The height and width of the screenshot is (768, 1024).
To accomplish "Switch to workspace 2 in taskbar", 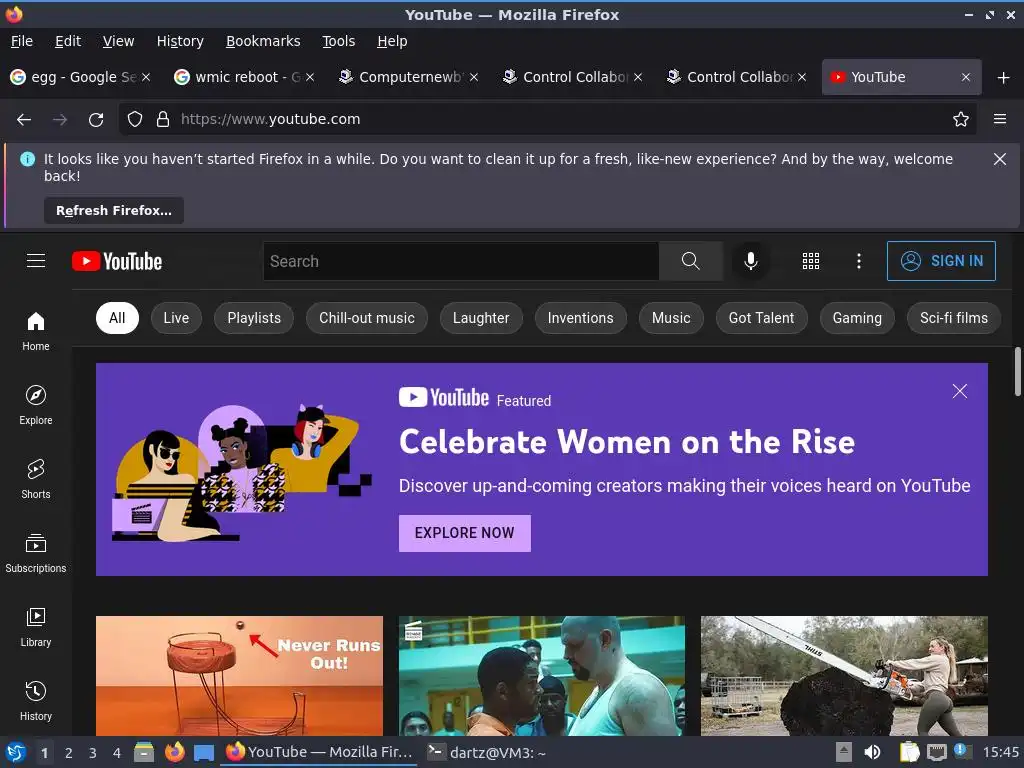I will pyautogui.click(x=69, y=753).
